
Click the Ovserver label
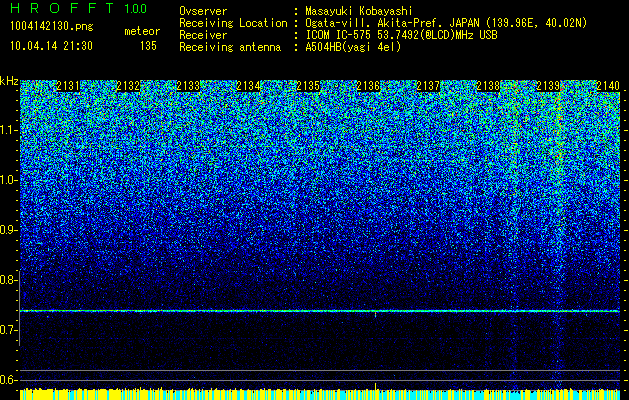coord(203,11)
